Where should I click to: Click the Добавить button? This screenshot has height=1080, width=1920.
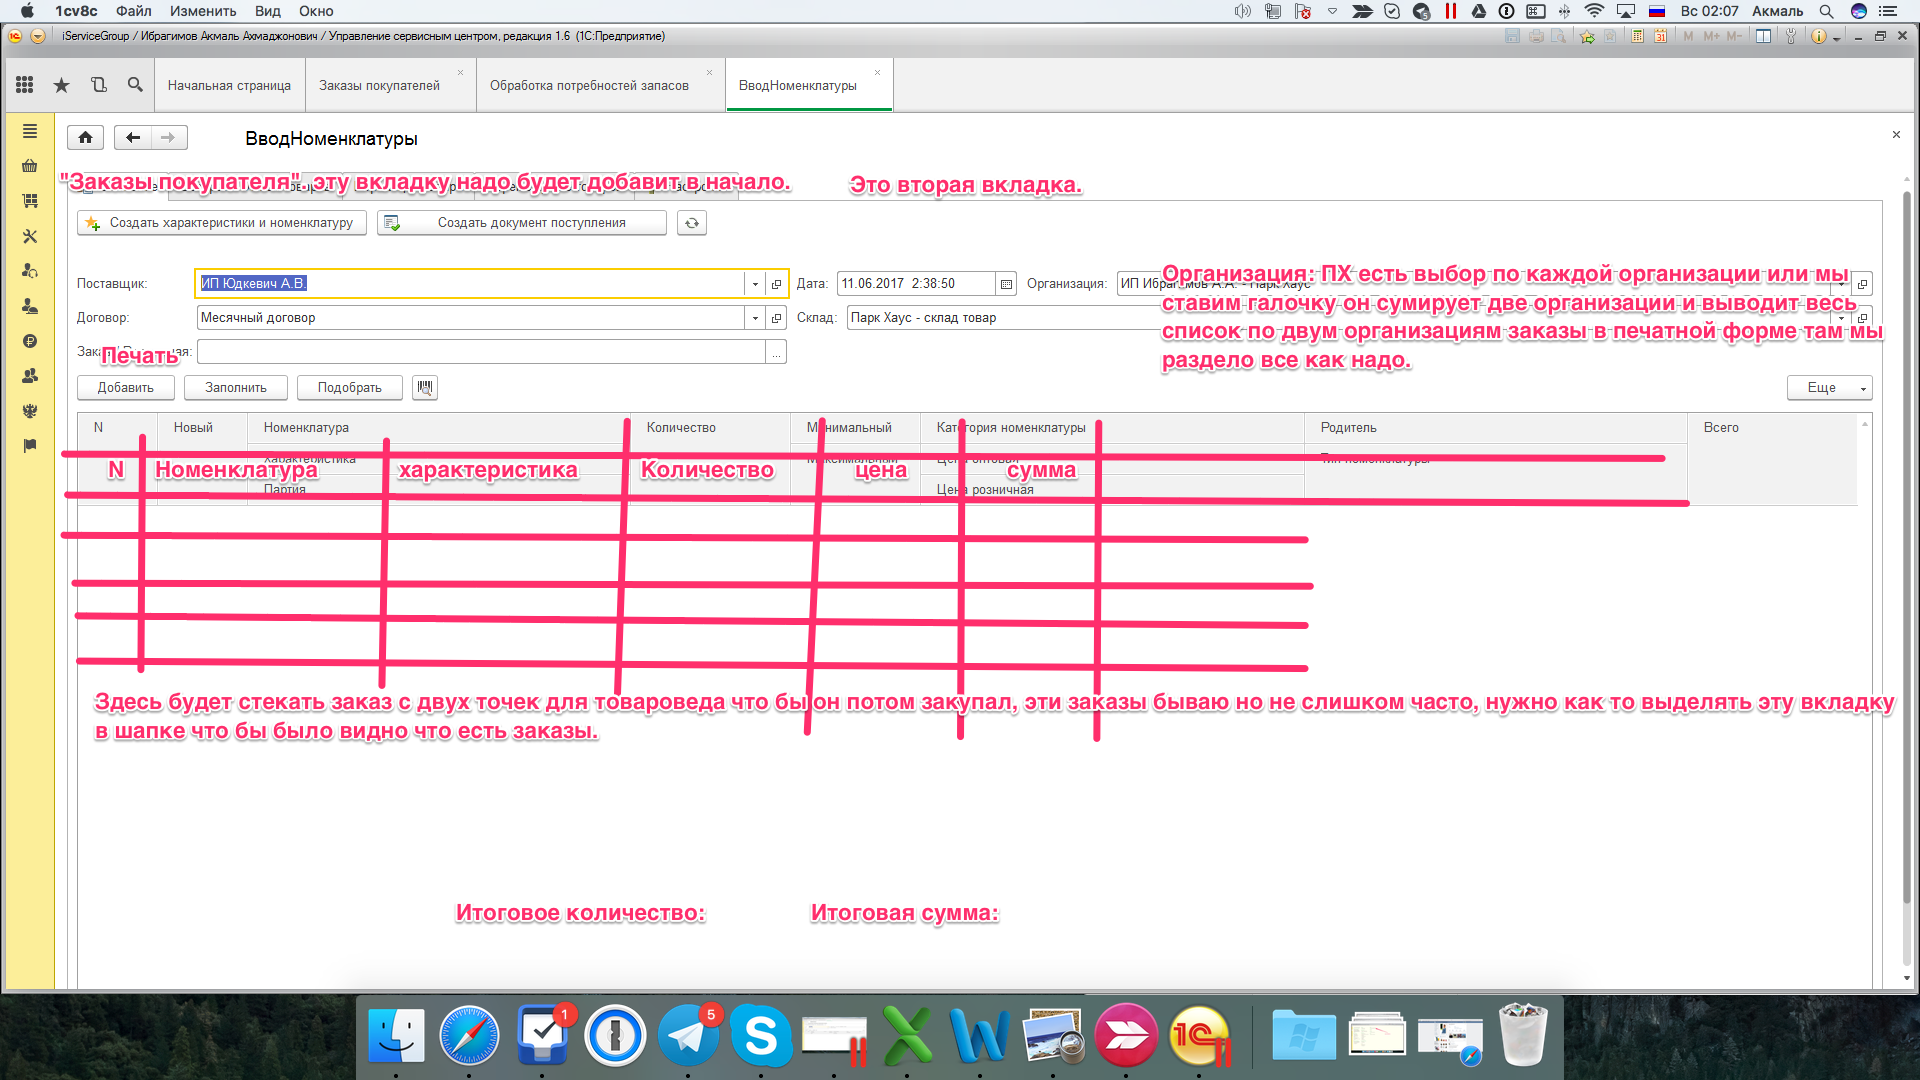point(126,388)
